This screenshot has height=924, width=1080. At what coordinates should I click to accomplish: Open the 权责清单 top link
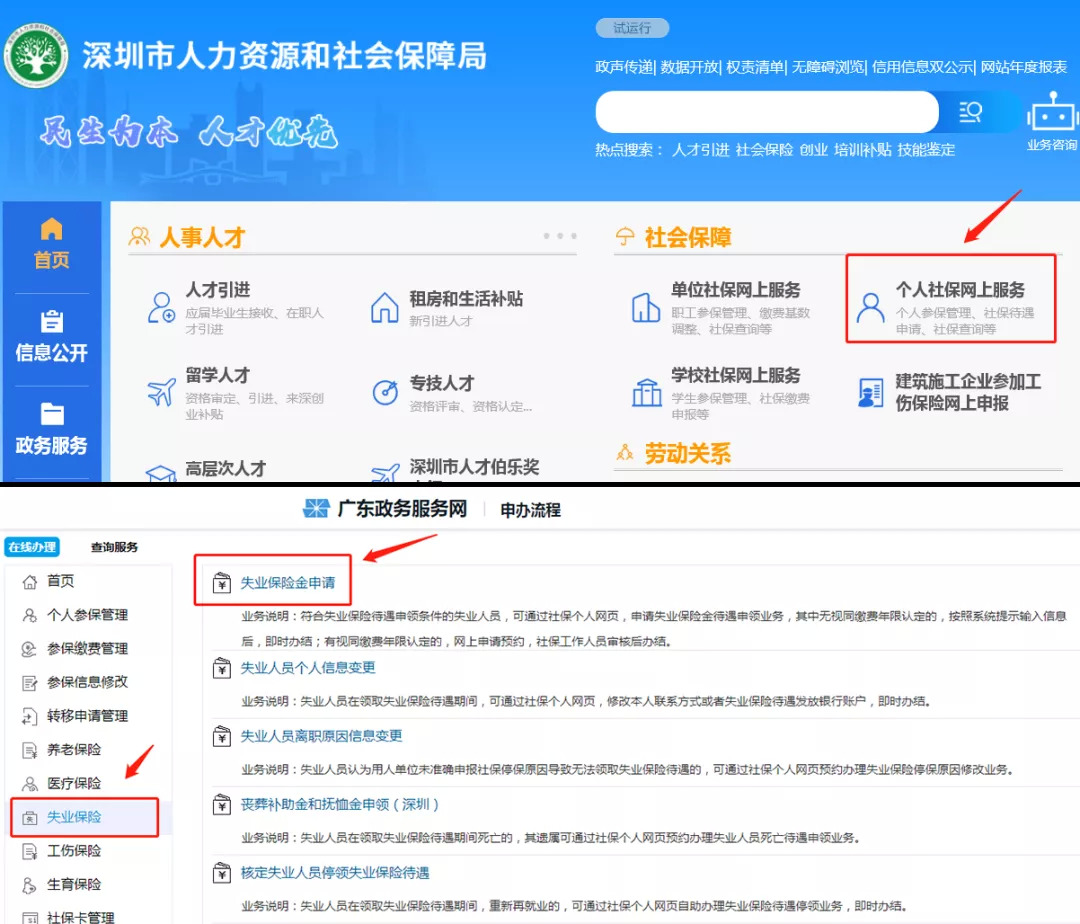tap(755, 67)
